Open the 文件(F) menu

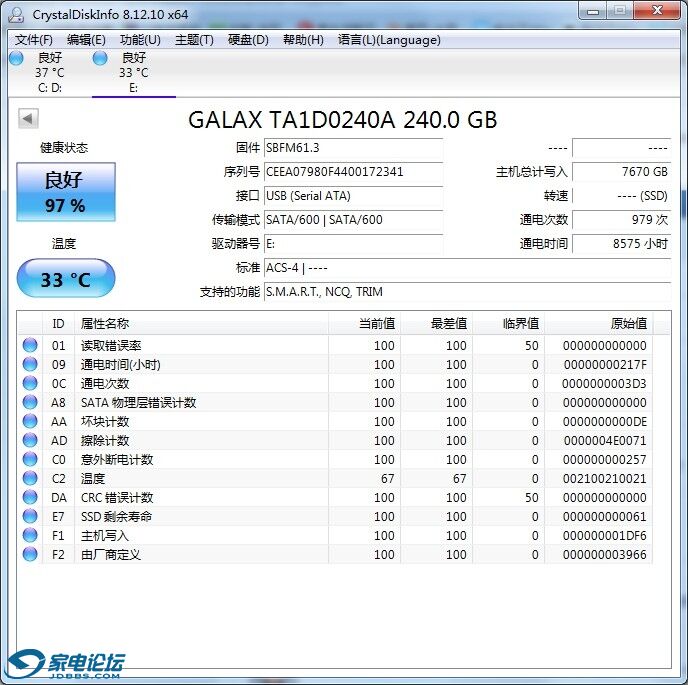coord(34,40)
